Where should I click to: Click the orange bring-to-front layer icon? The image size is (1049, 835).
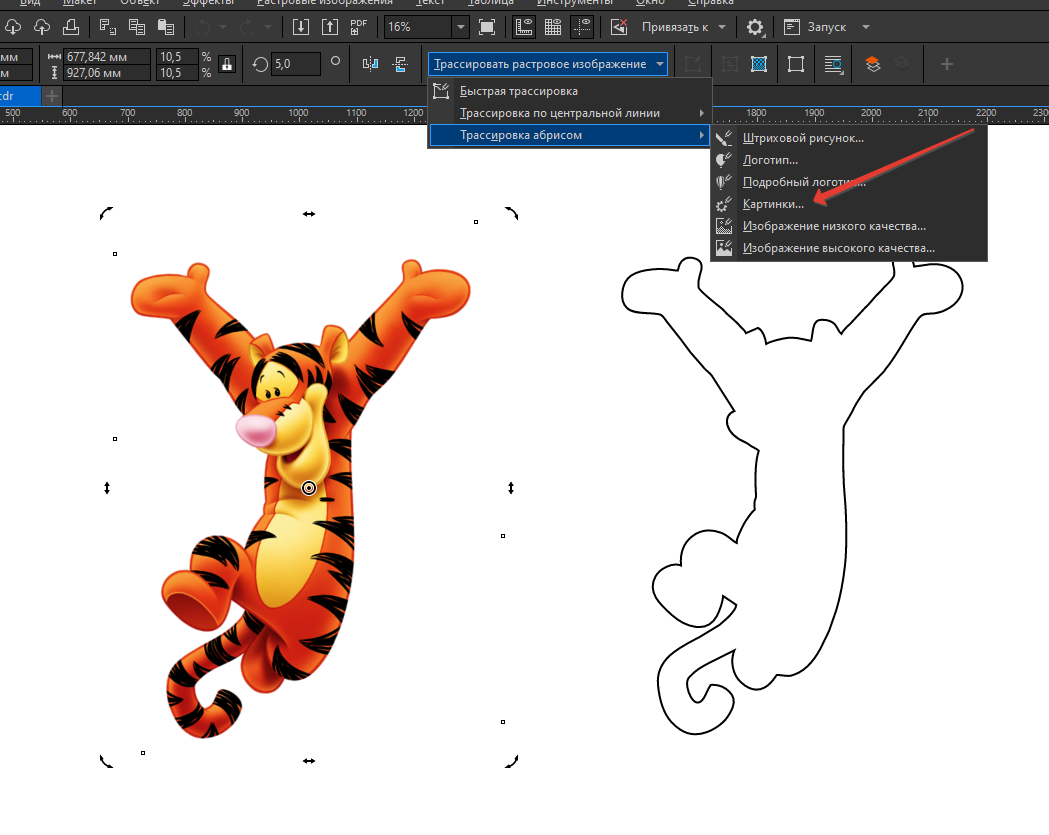point(872,64)
